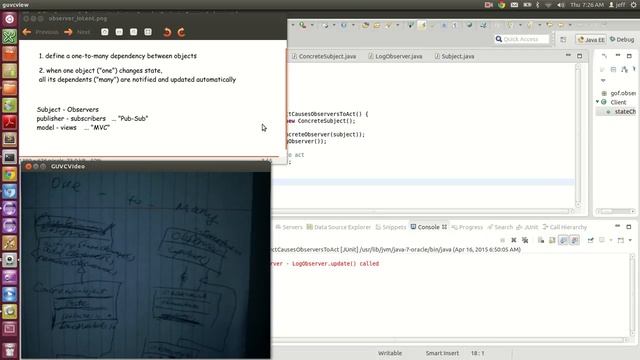Switch to the Java EE perspective
The image size is (640, 360).
tap(591, 40)
